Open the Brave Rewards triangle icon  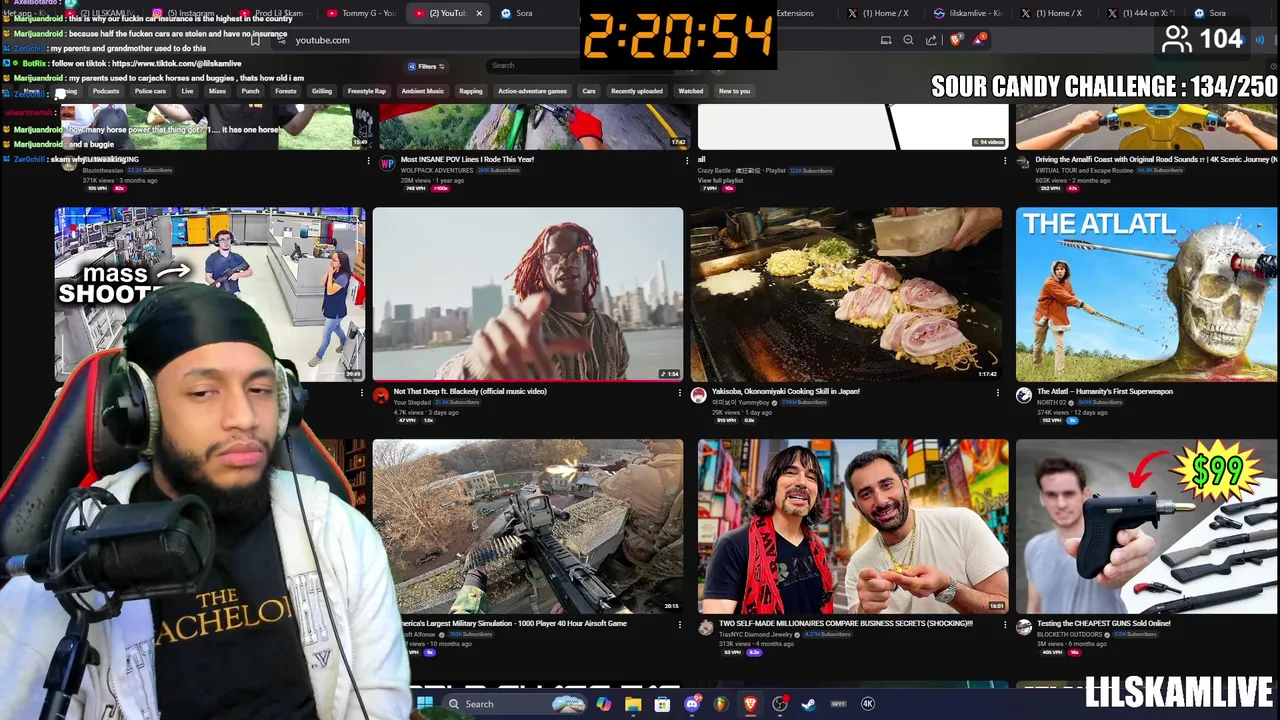pyautogui.click(x=979, y=40)
